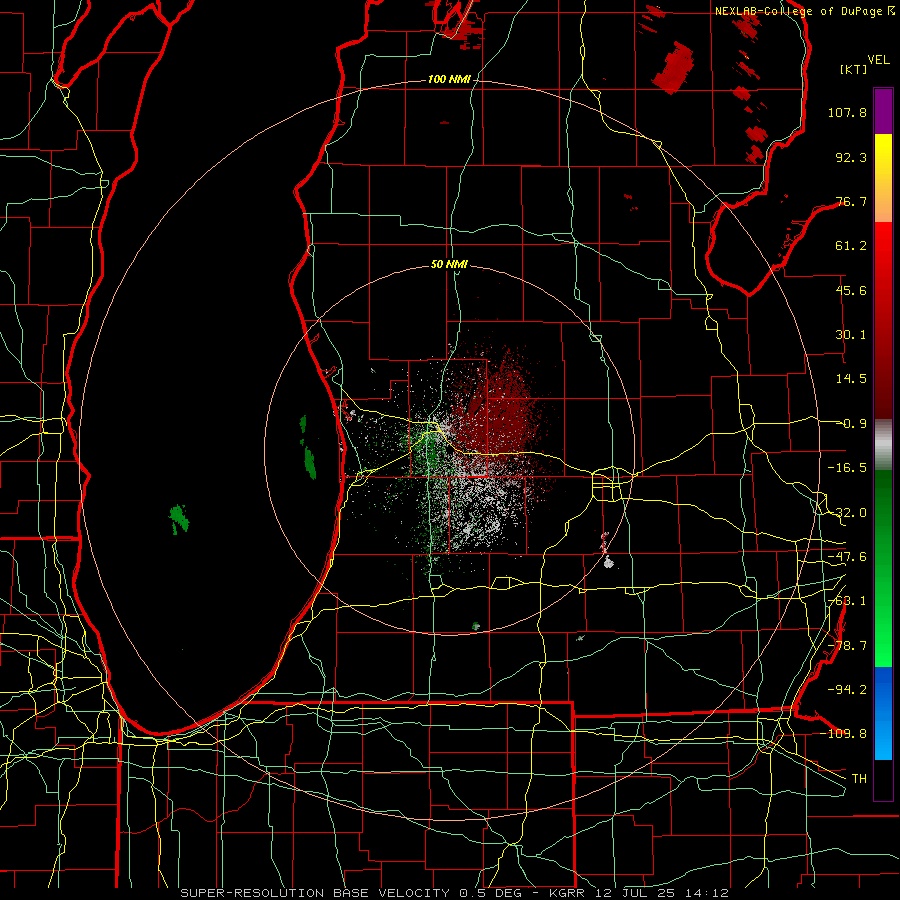Select the 107.8 velocity scale value
The width and height of the screenshot is (900, 900).
(x=847, y=112)
